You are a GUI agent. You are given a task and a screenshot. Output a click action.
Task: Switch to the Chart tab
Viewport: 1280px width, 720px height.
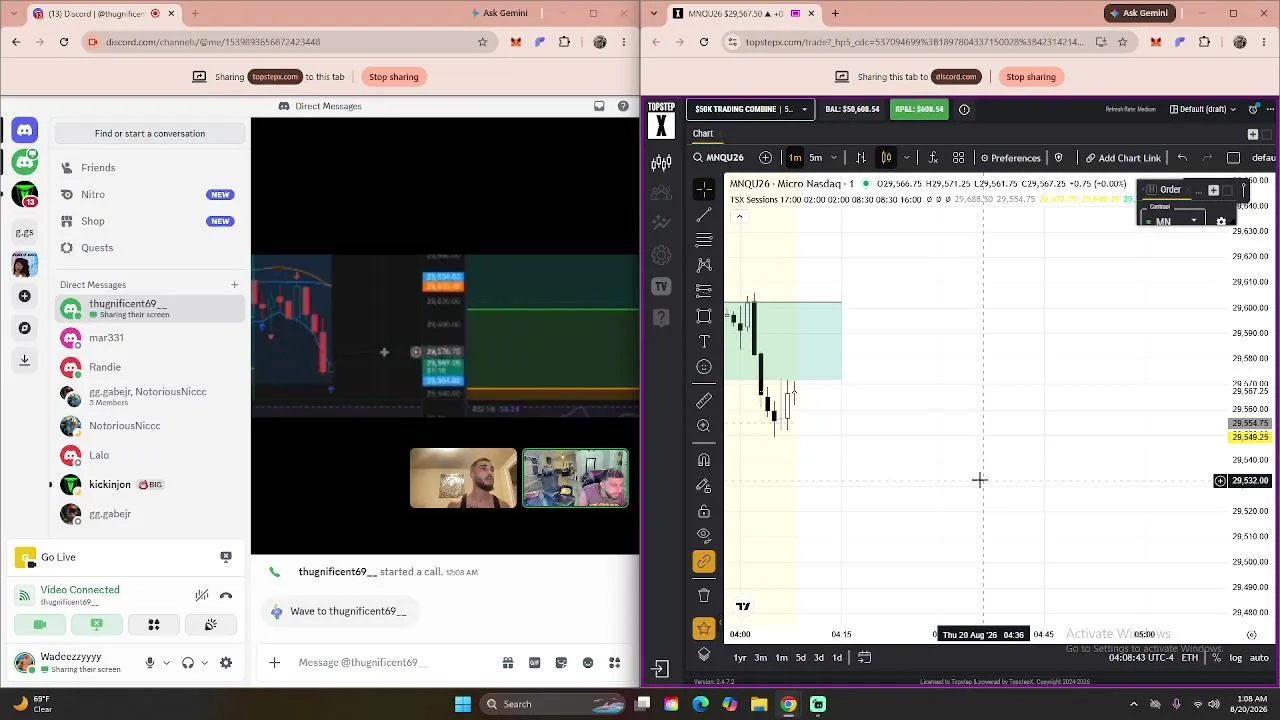[703, 134]
